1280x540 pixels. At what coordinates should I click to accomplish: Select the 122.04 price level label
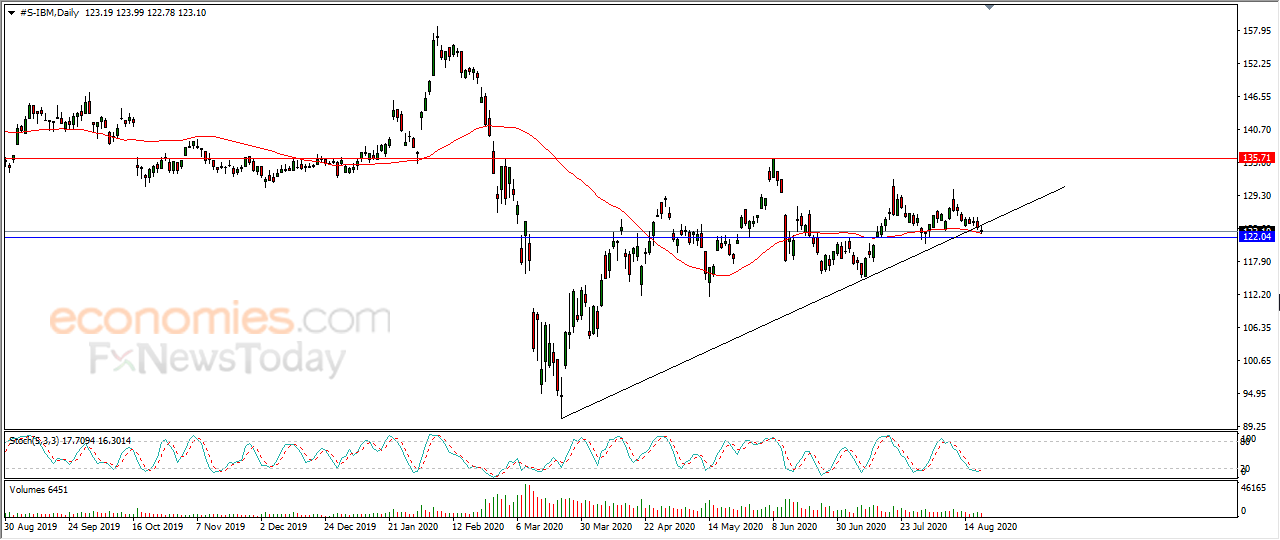[1255, 237]
